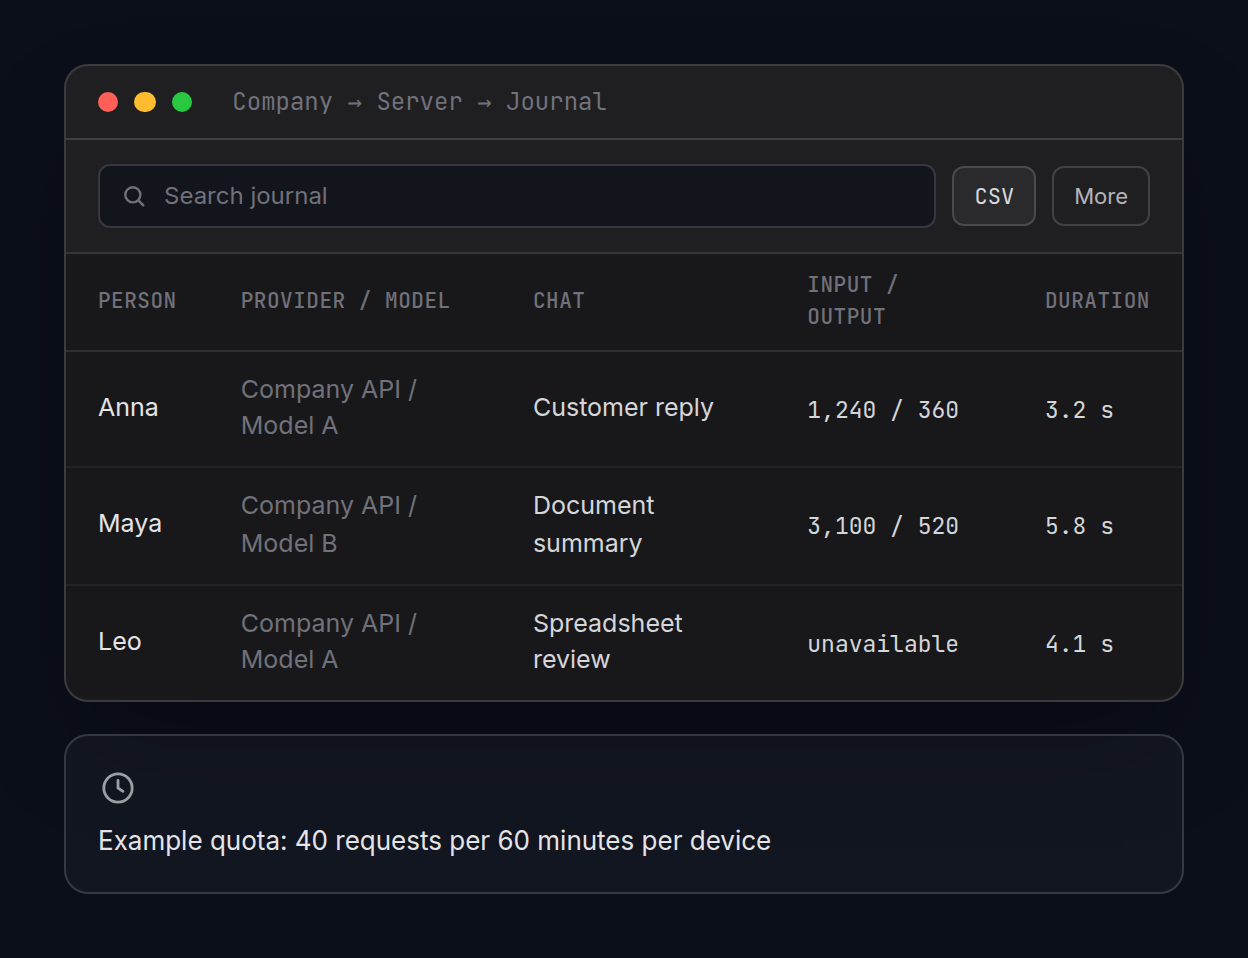This screenshot has height=958, width=1248.
Task: Export the journal with the CSV button
Action: [x=994, y=196]
